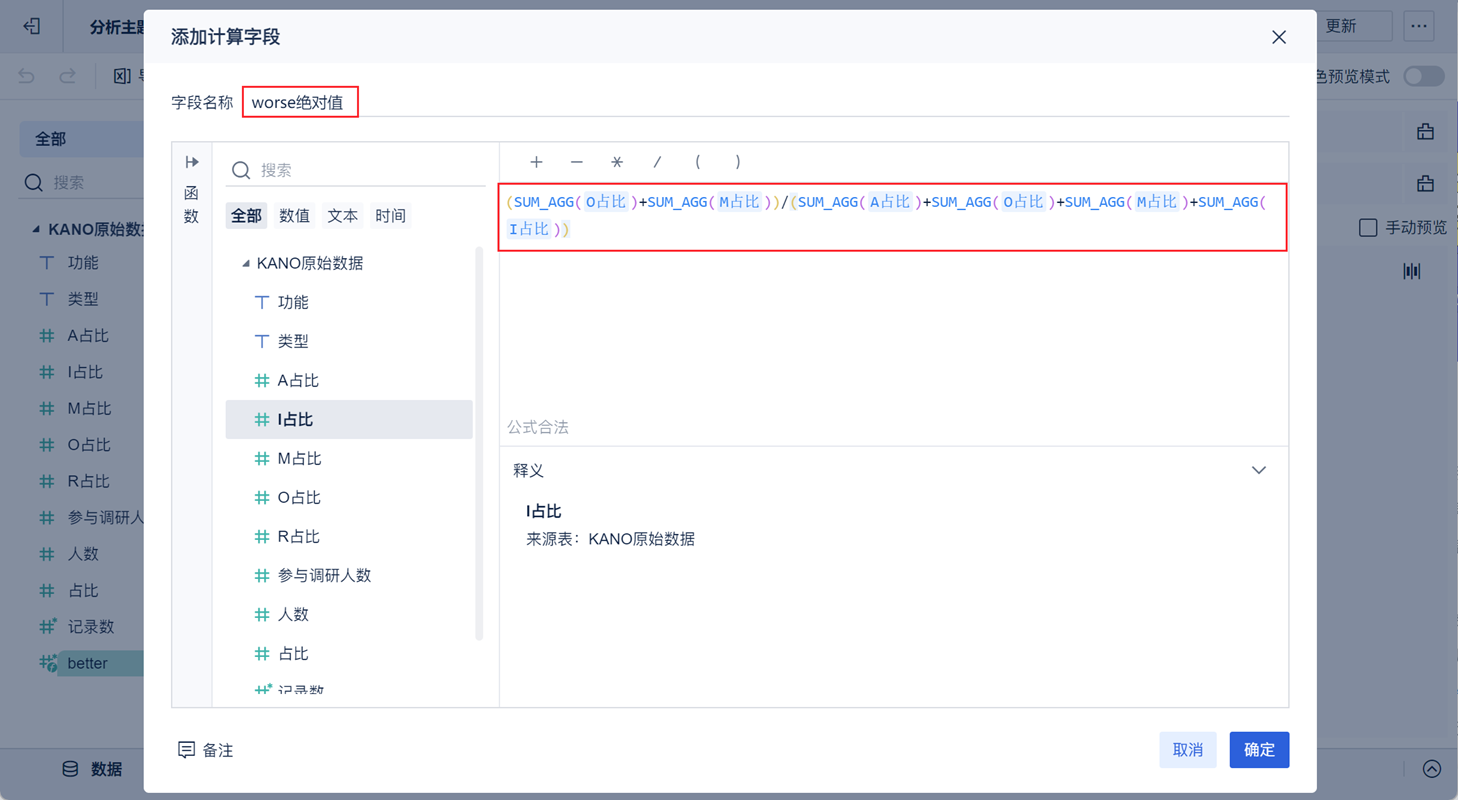
Task: Turn on the preview mode toggle switch
Action: tap(1422, 76)
